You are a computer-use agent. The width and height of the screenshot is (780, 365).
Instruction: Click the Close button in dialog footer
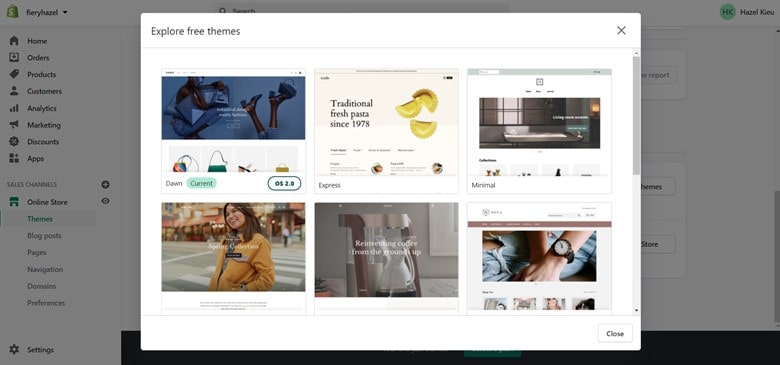pos(615,333)
